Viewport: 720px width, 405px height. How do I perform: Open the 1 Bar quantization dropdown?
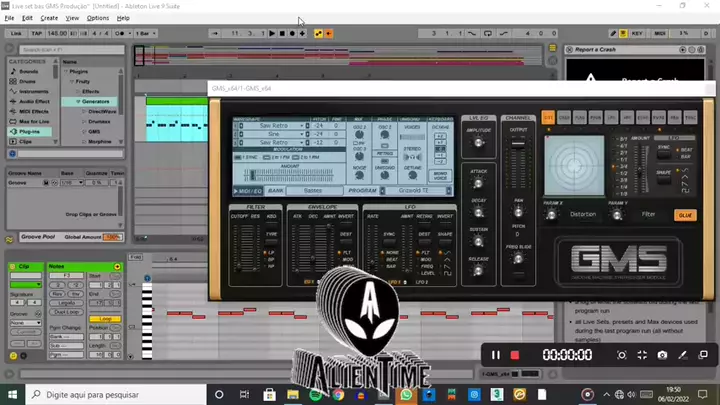(x=146, y=34)
